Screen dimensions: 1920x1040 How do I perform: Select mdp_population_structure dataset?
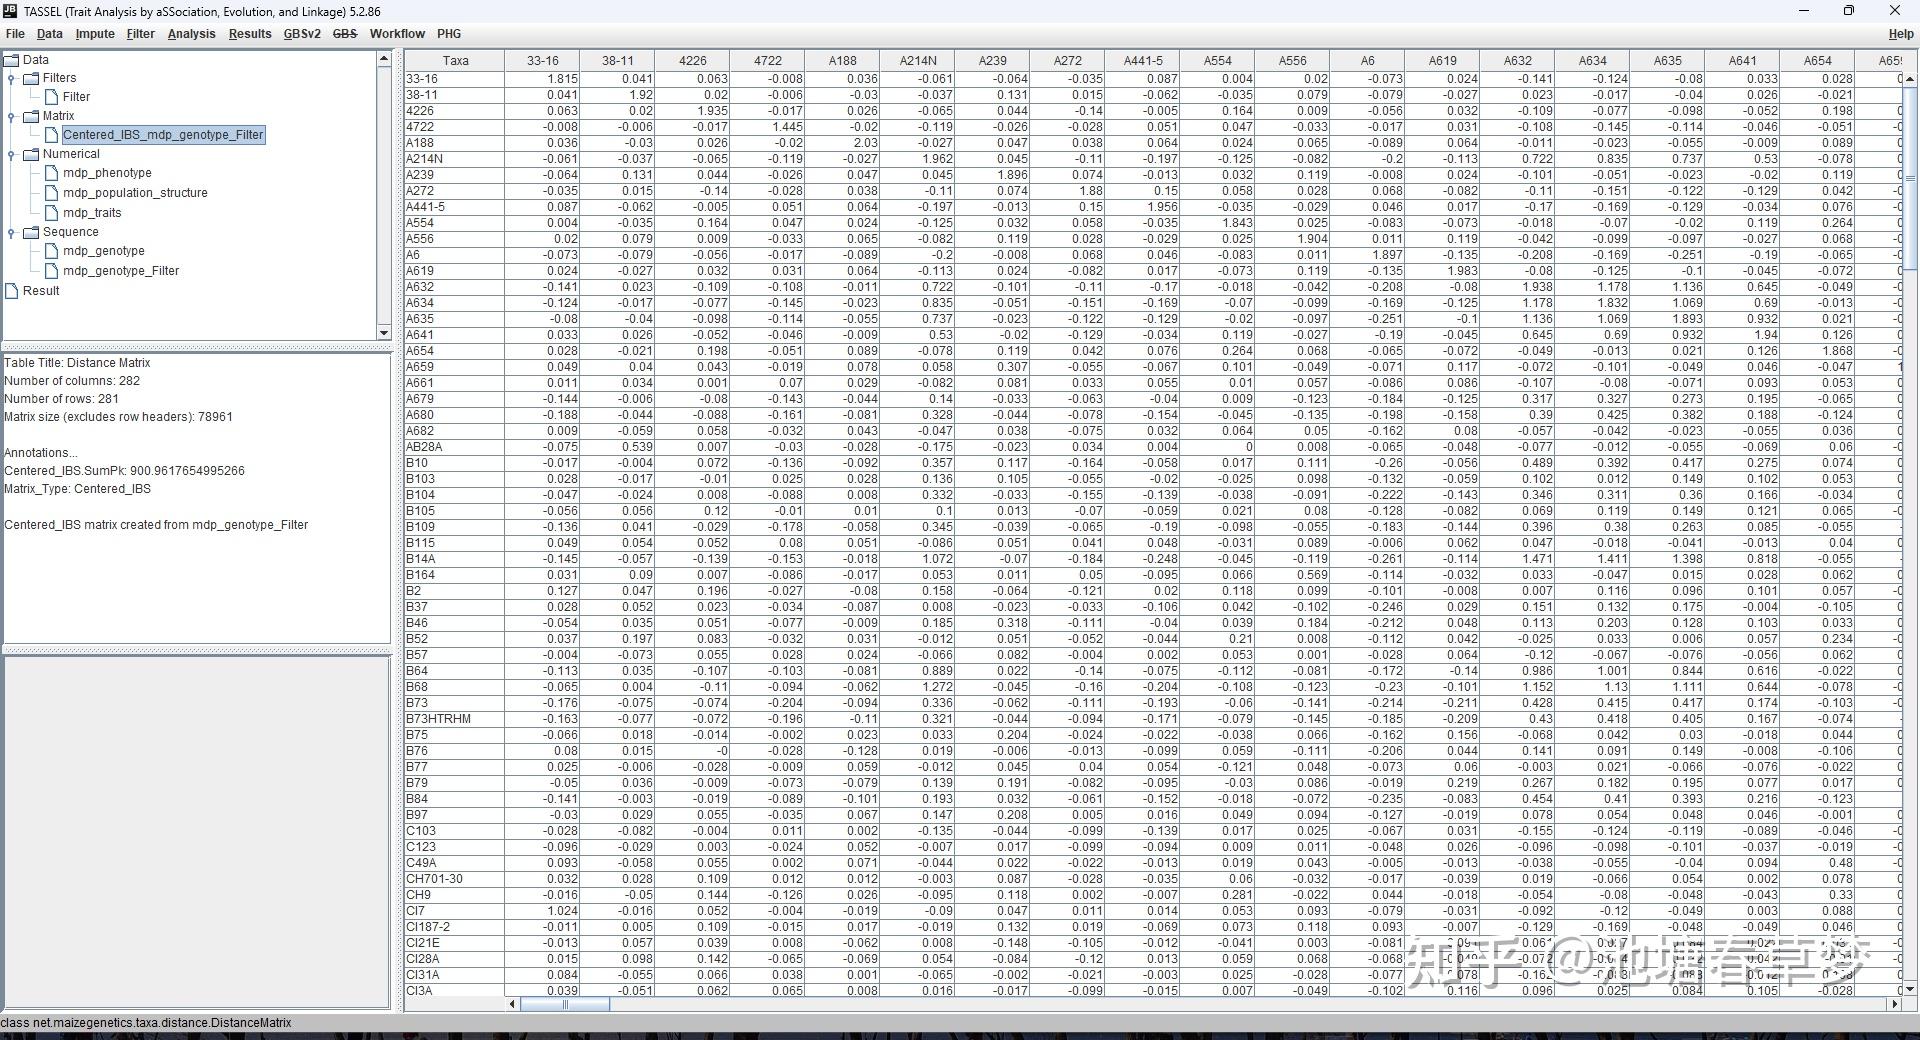pyautogui.click(x=135, y=193)
